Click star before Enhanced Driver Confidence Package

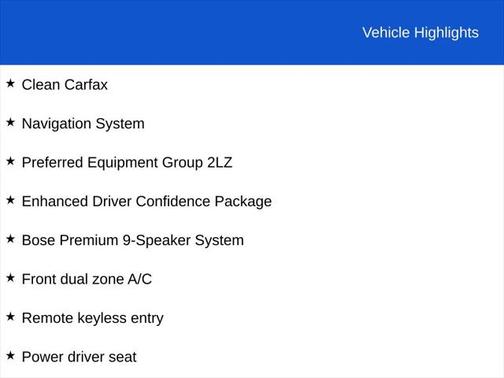(x=10, y=200)
